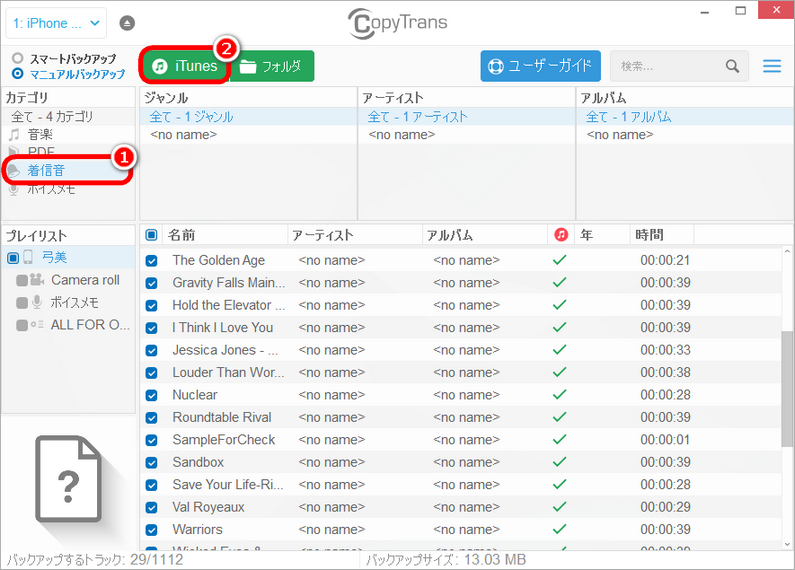Uncheck Save Your Life track

[x=151, y=485]
